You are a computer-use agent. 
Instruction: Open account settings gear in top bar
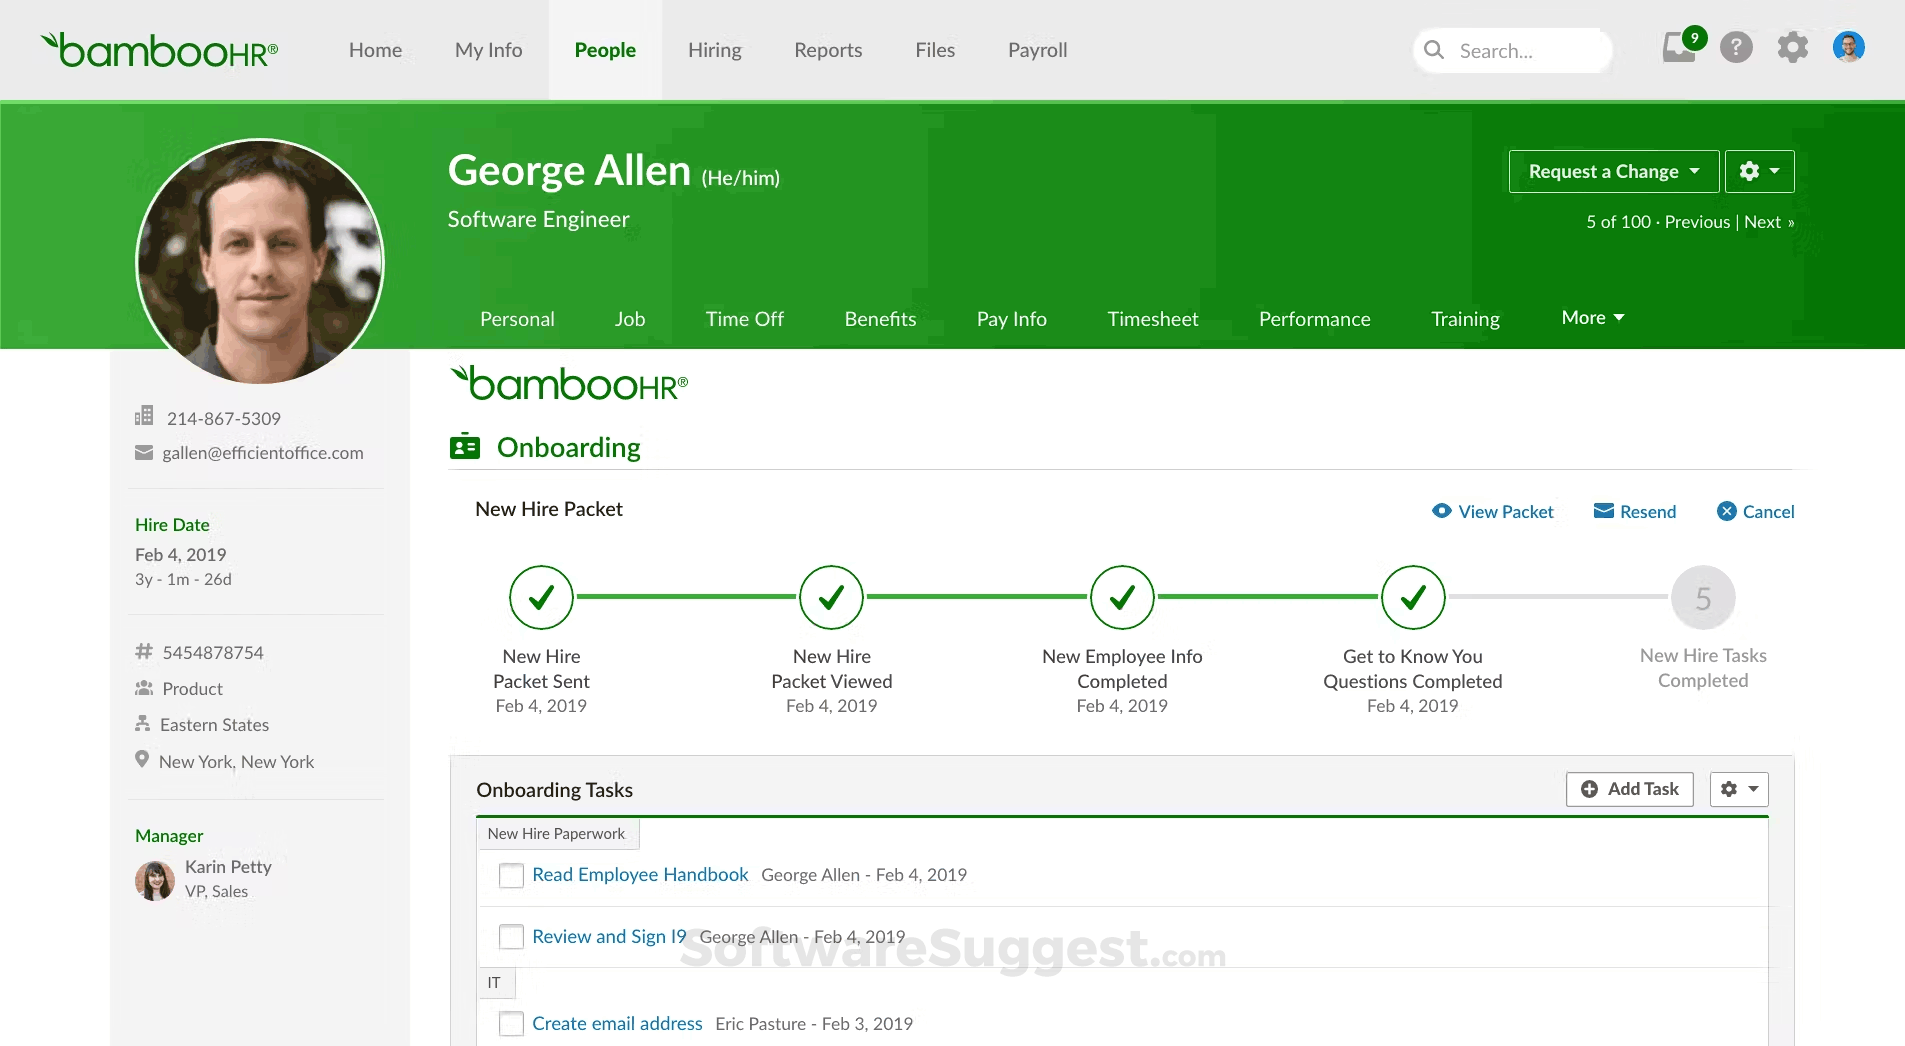click(x=1793, y=47)
